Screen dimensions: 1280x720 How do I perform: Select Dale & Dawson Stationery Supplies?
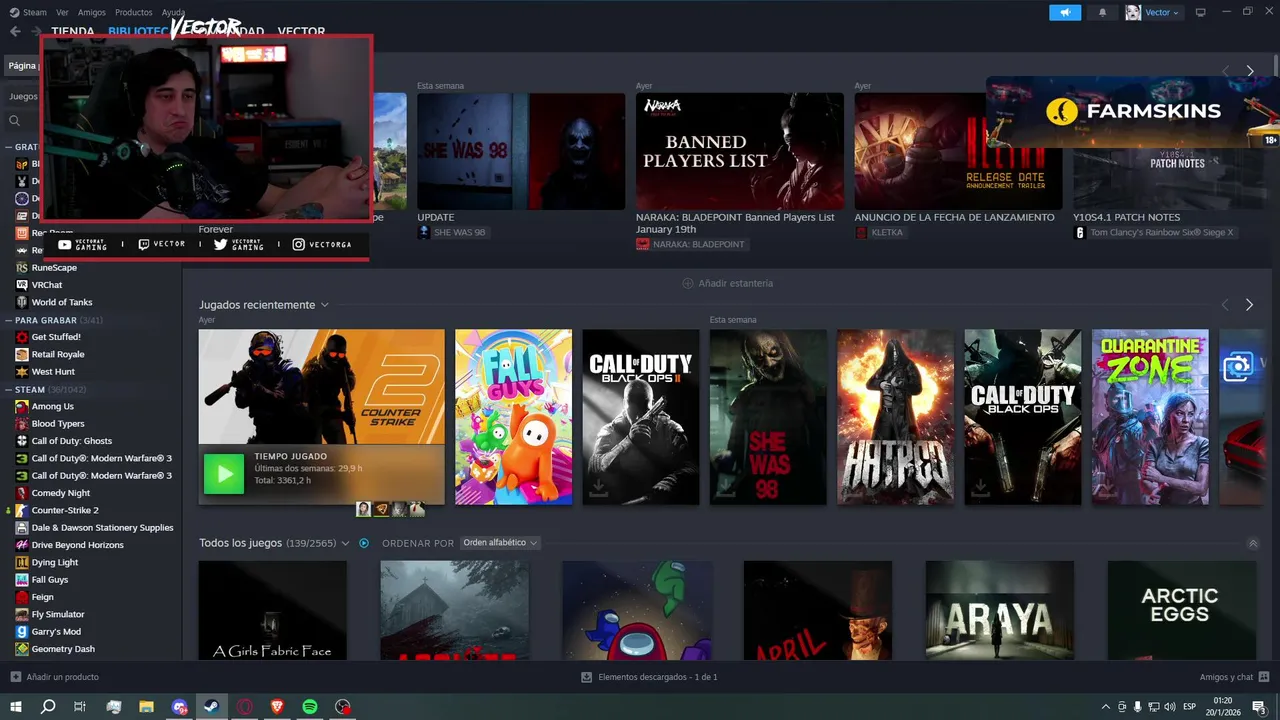(x=102, y=528)
